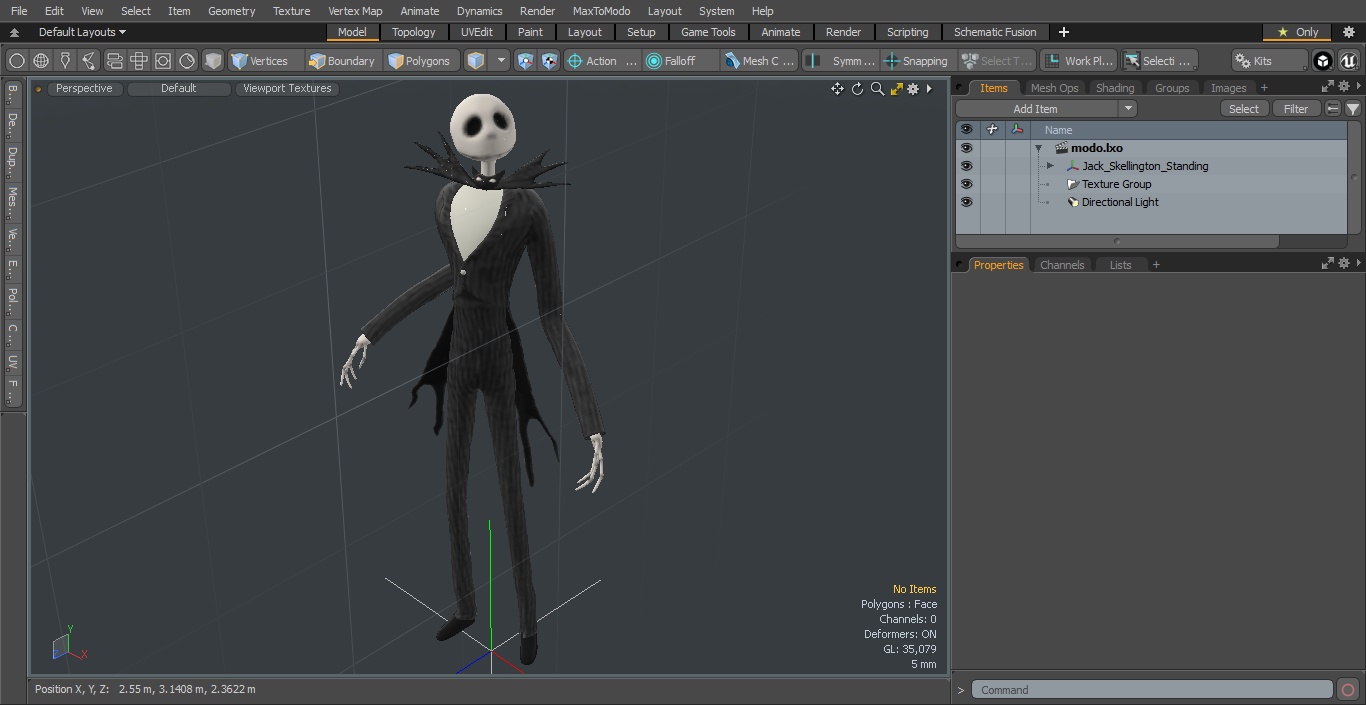The width and height of the screenshot is (1366, 705).
Task: Click the curve/path tool icon beside pen
Action: click(89, 61)
